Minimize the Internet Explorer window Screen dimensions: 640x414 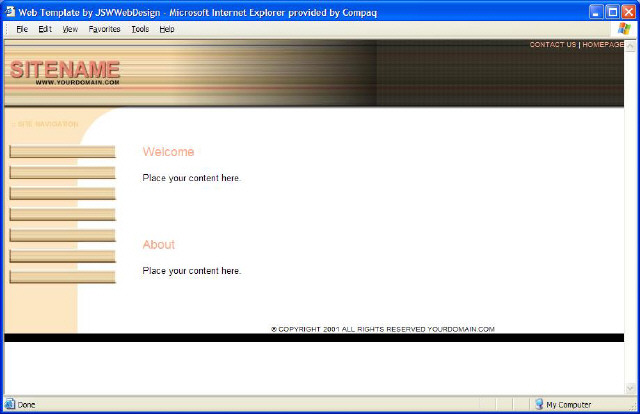(594, 10)
